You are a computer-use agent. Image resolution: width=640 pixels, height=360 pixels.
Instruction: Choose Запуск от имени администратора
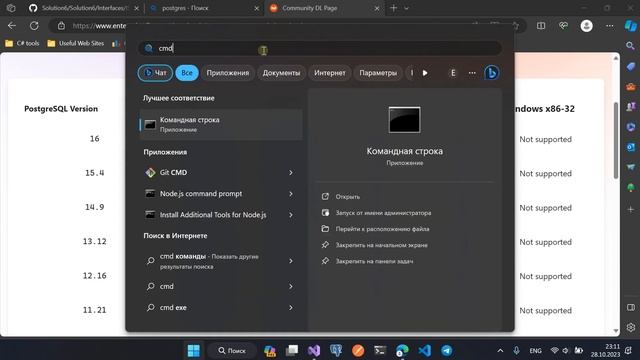376,213
